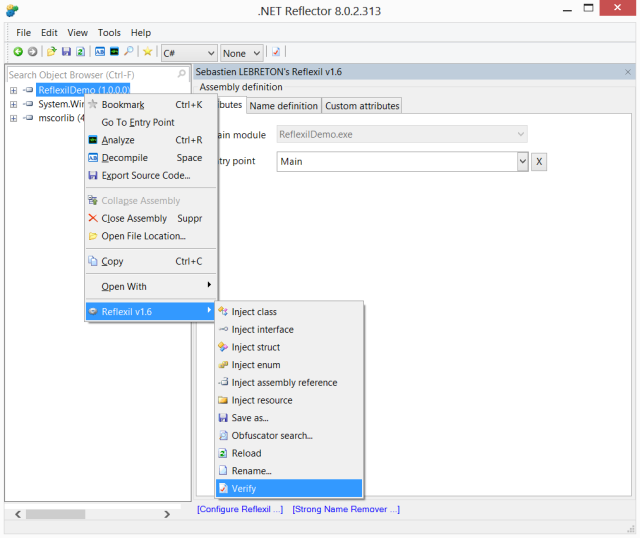
Task: Click the scrollbar right arrow in browser
Action: tap(167, 514)
